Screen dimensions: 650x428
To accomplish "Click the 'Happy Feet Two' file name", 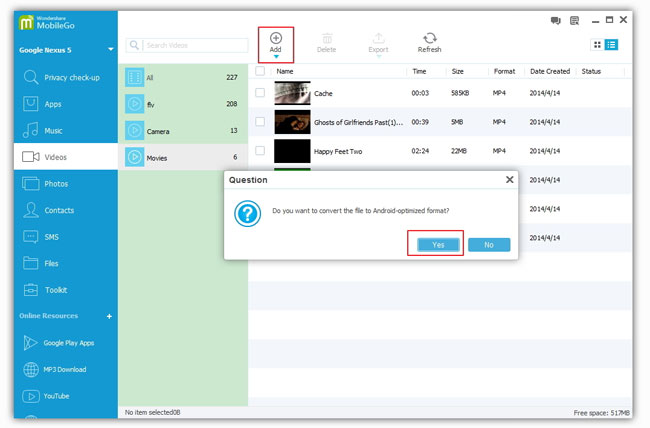I will coord(338,151).
